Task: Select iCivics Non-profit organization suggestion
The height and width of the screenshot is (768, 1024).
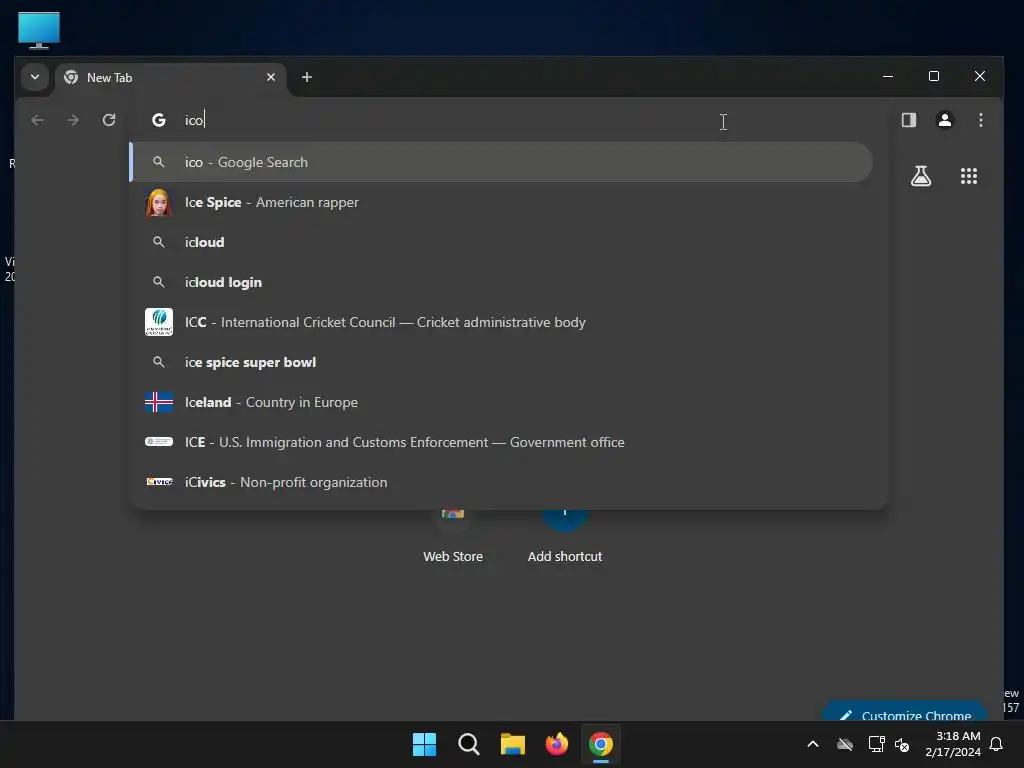Action: click(x=501, y=482)
